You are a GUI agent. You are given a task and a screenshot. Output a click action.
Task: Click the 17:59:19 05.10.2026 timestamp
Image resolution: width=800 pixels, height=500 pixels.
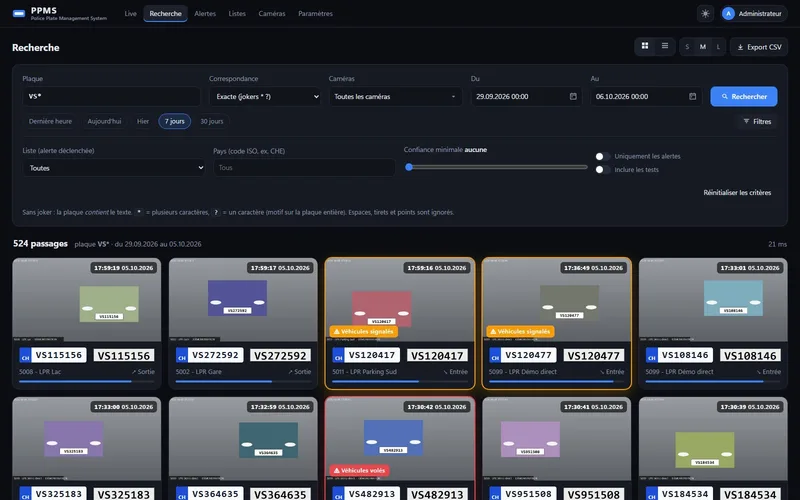(x=123, y=268)
